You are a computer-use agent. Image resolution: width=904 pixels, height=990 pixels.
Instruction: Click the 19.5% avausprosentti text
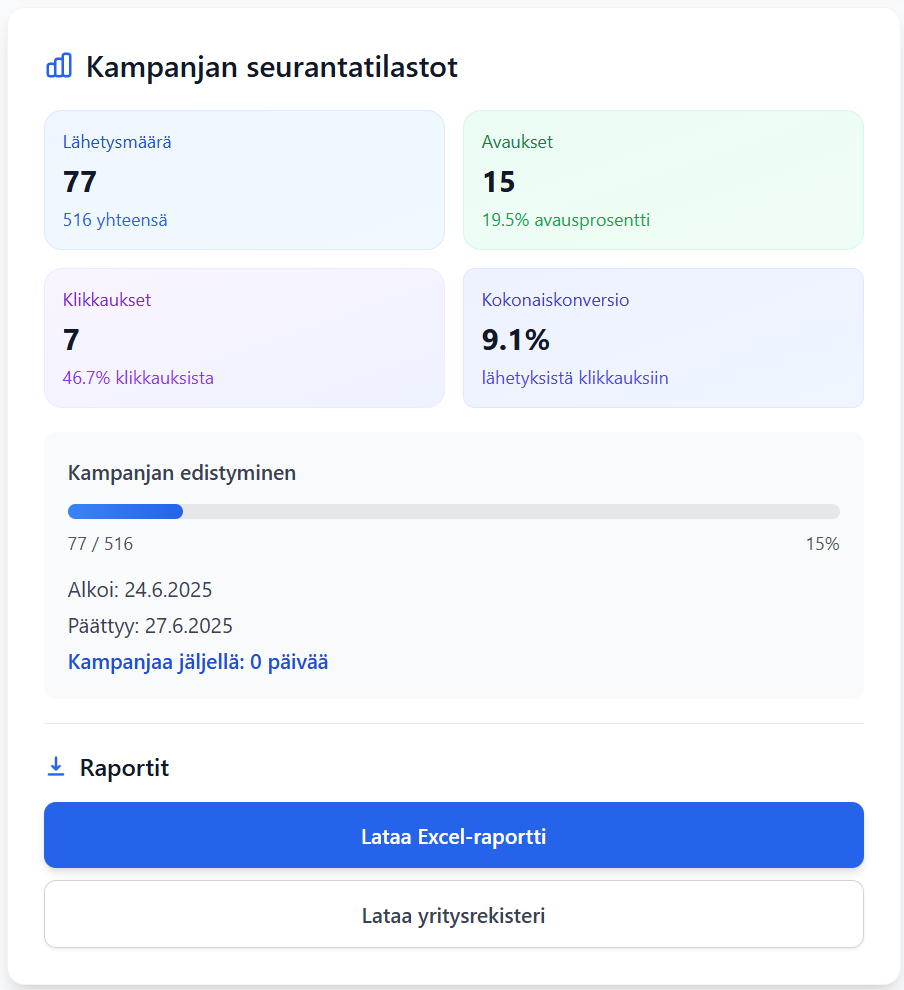(565, 220)
